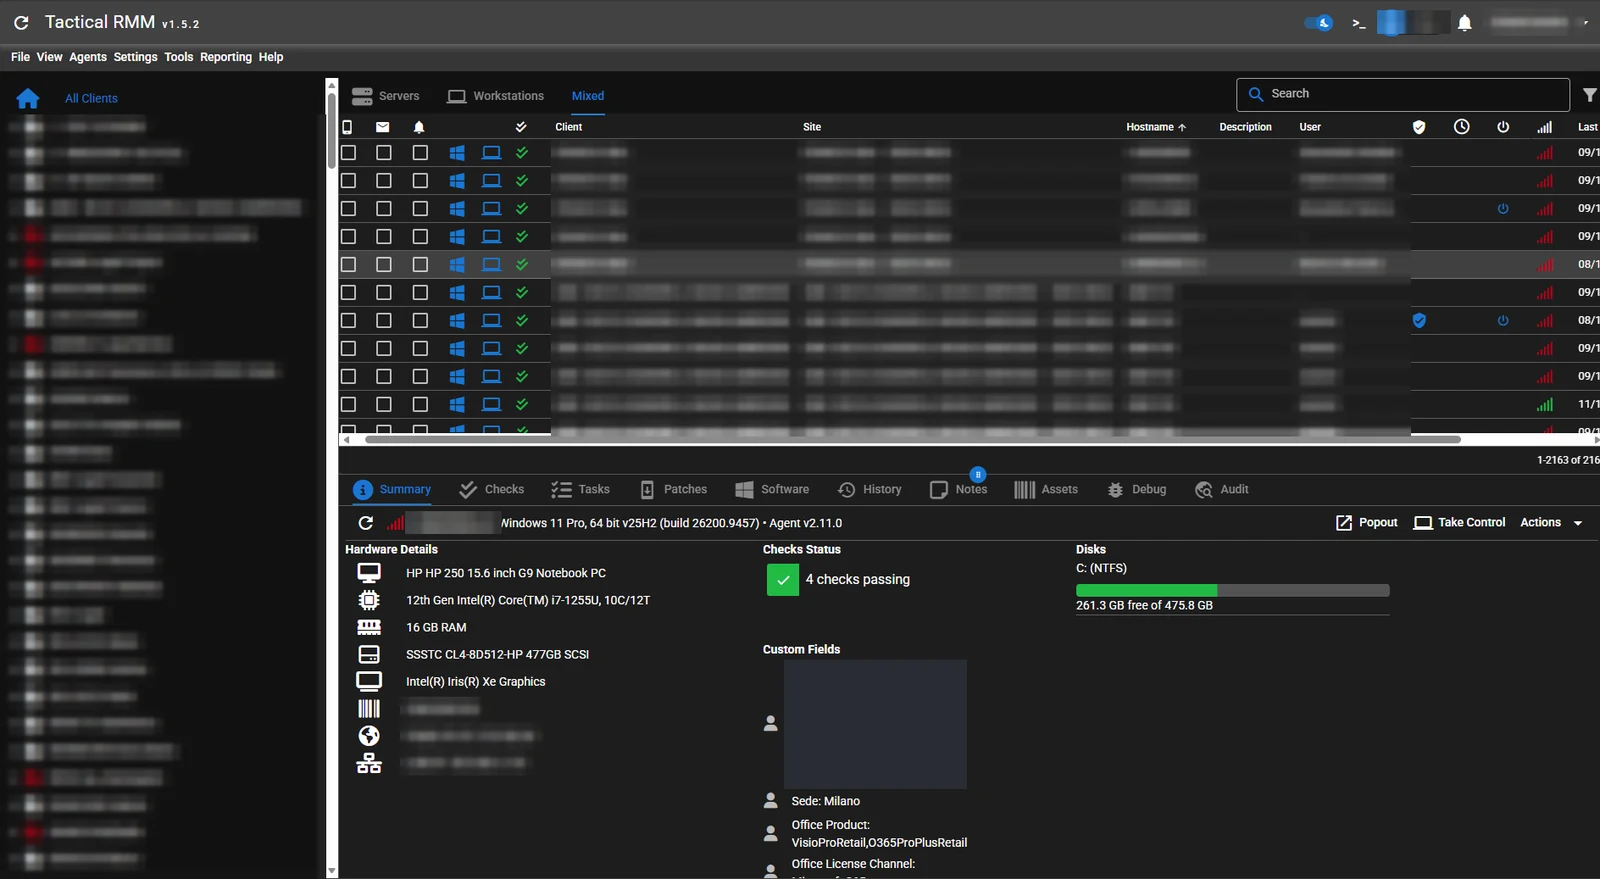Click the CPU chip icon in Hardware Details
Screen dimensions: 1600x879
pos(369,600)
